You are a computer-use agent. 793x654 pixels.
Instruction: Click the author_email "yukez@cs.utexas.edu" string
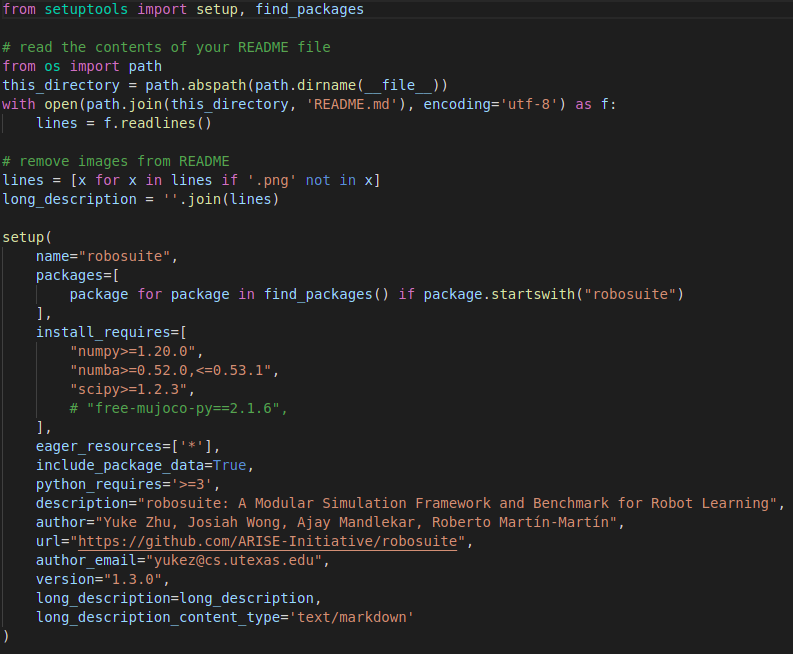[238, 560]
